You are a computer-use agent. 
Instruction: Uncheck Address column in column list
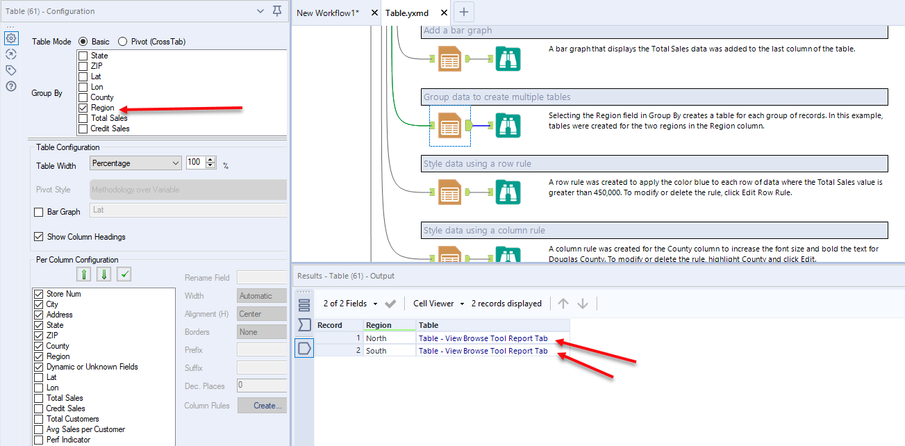coord(39,314)
